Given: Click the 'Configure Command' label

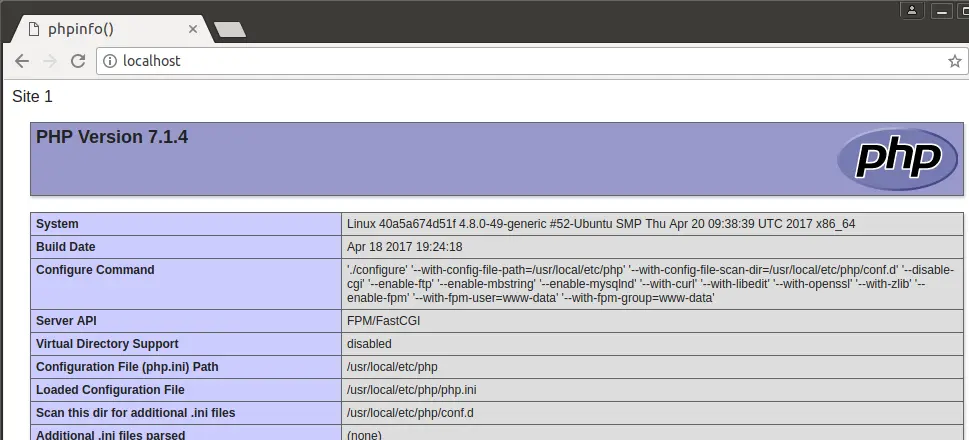Looking at the screenshot, I should click(x=95, y=269).
